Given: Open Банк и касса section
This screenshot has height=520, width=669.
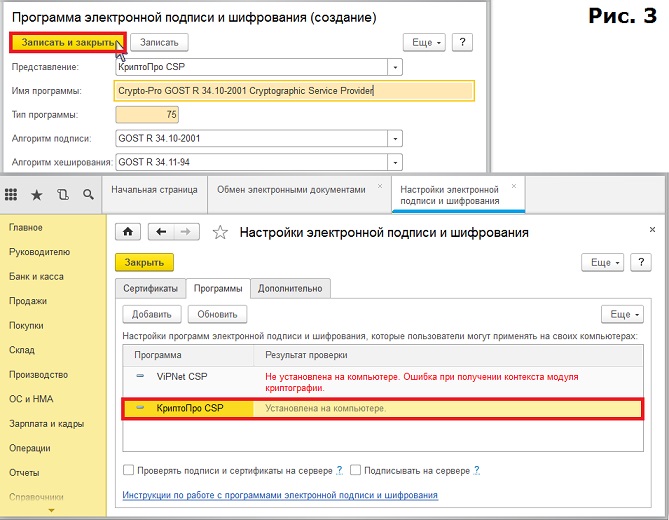Looking at the screenshot, I should pyautogui.click(x=36, y=276).
